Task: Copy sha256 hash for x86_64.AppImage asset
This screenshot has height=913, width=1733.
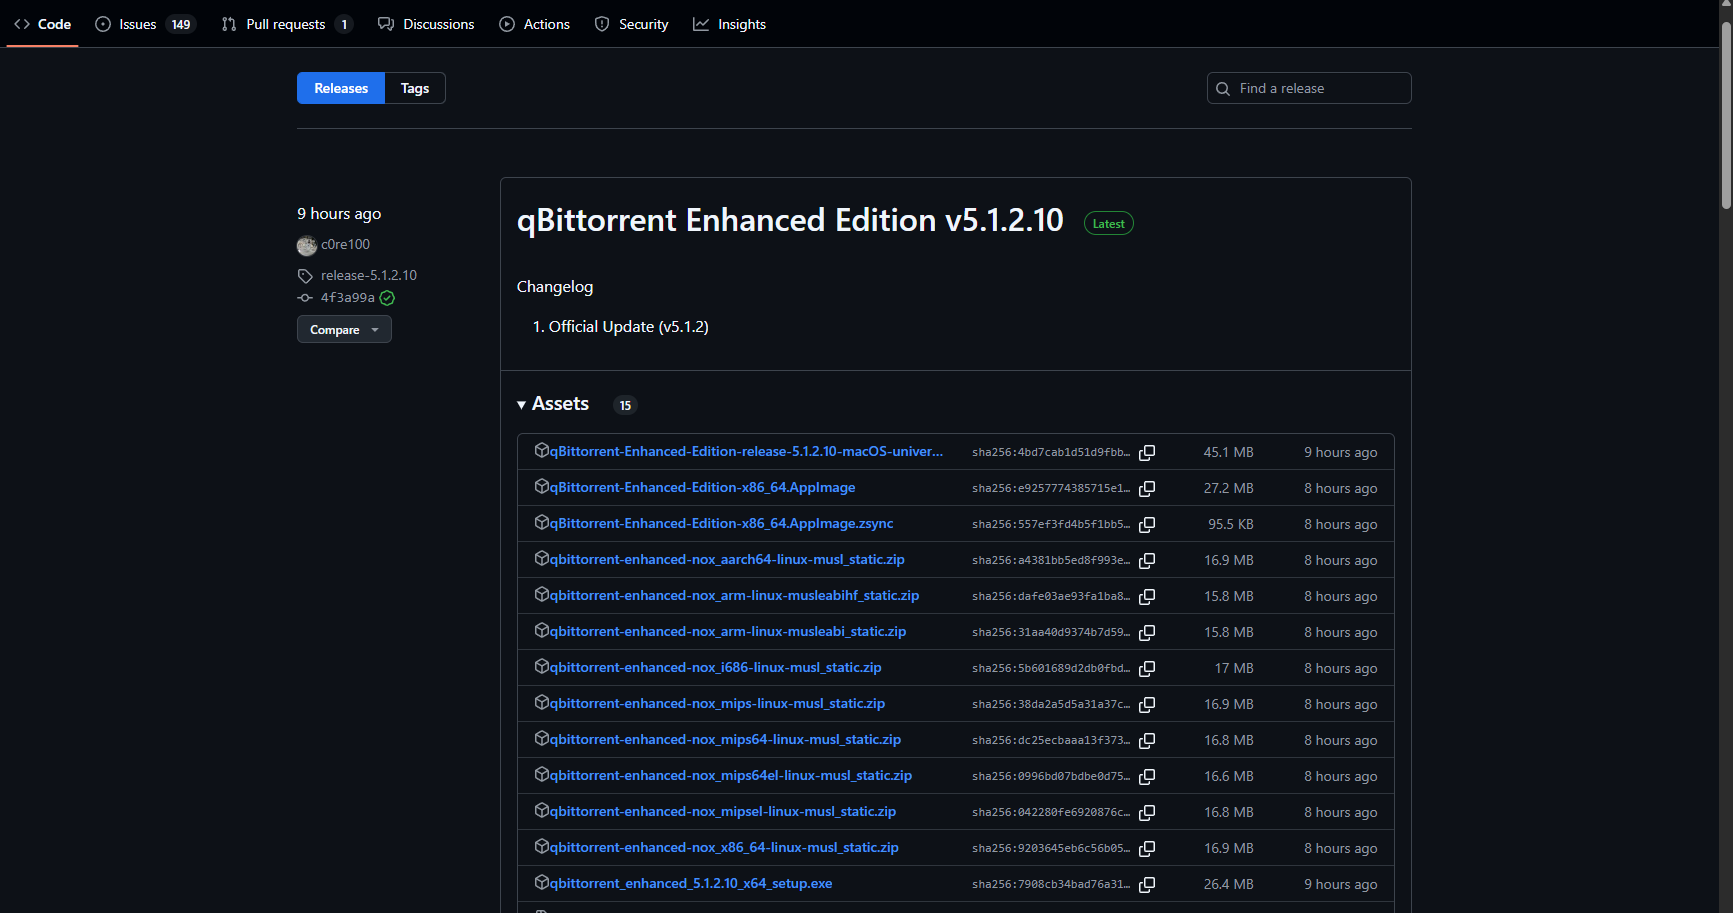Action: coord(1147,489)
